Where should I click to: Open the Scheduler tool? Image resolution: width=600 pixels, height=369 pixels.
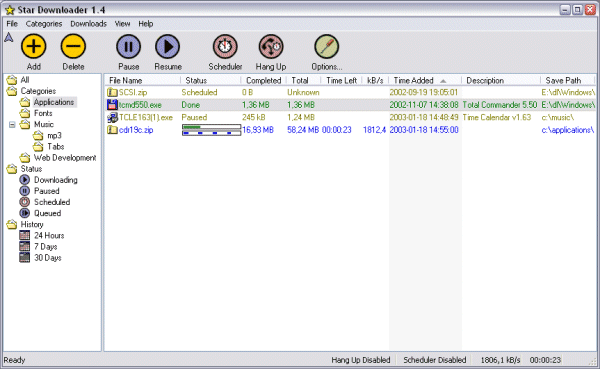pyautogui.click(x=225, y=46)
